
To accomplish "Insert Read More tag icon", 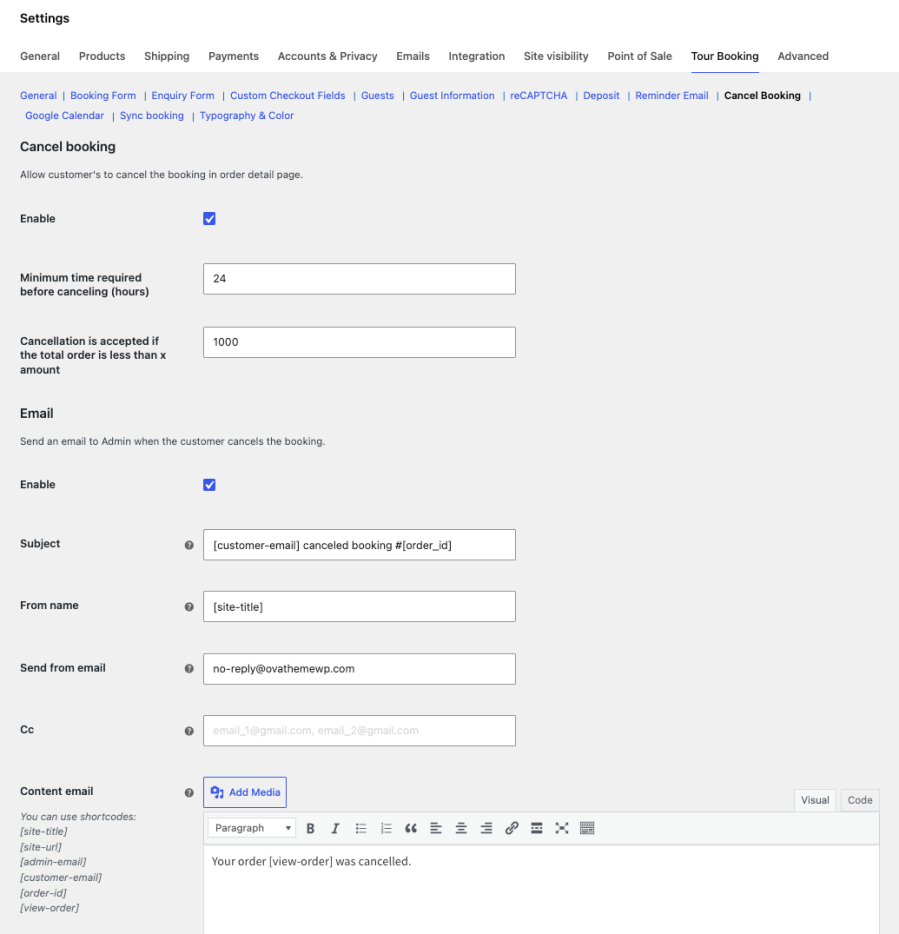I will point(536,828).
